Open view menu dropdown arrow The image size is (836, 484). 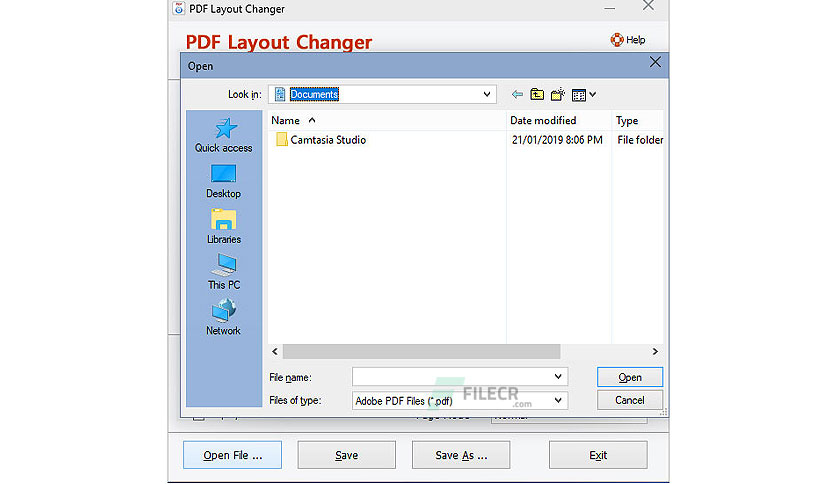593,95
